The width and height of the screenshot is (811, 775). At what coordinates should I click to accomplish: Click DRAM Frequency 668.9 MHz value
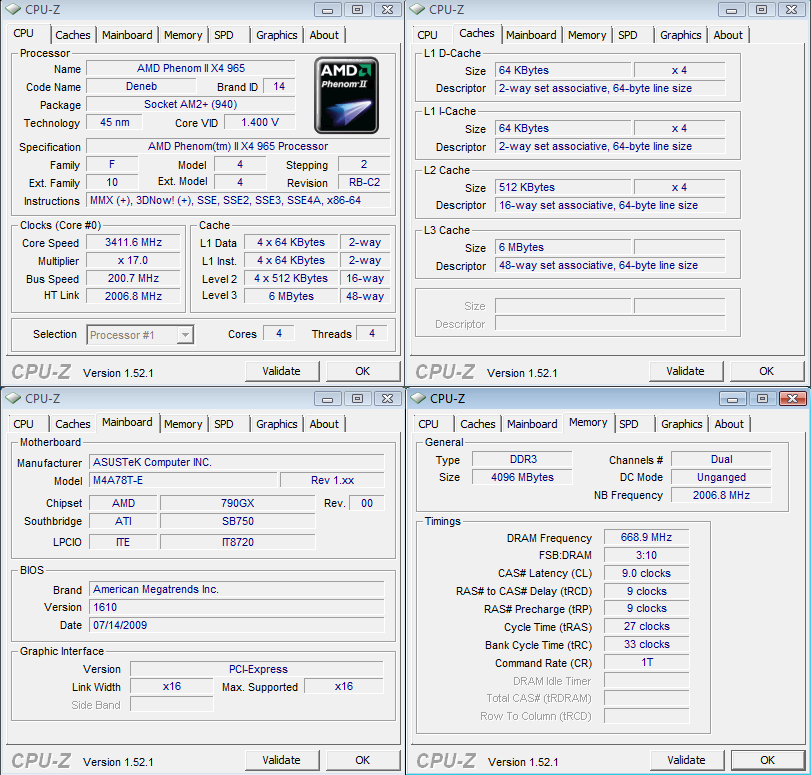pos(647,538)
